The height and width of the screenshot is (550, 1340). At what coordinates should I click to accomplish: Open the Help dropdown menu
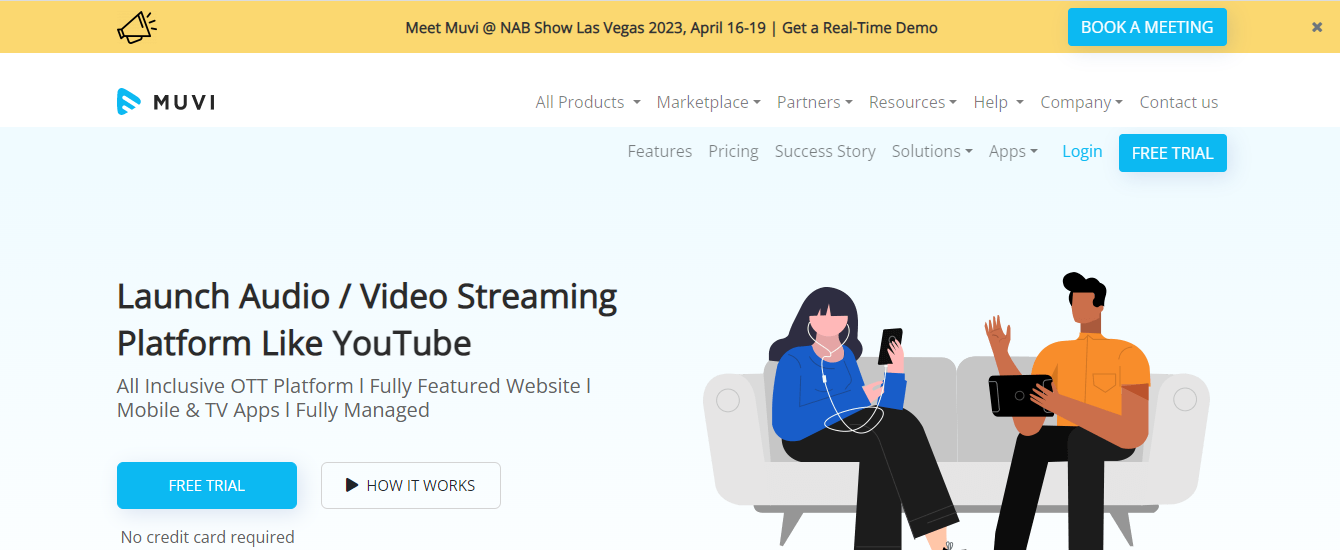tap(998, 102)
